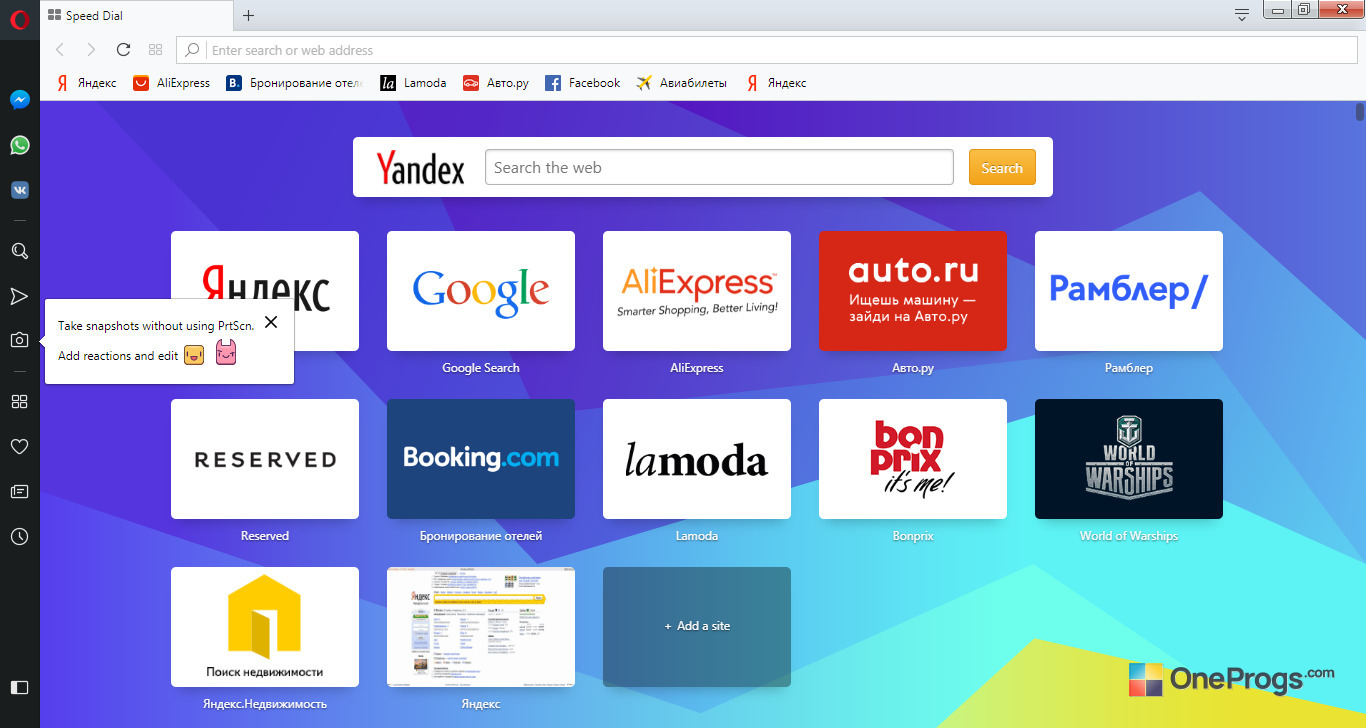Click the Yandex logo beside the search box

point(420,168)
